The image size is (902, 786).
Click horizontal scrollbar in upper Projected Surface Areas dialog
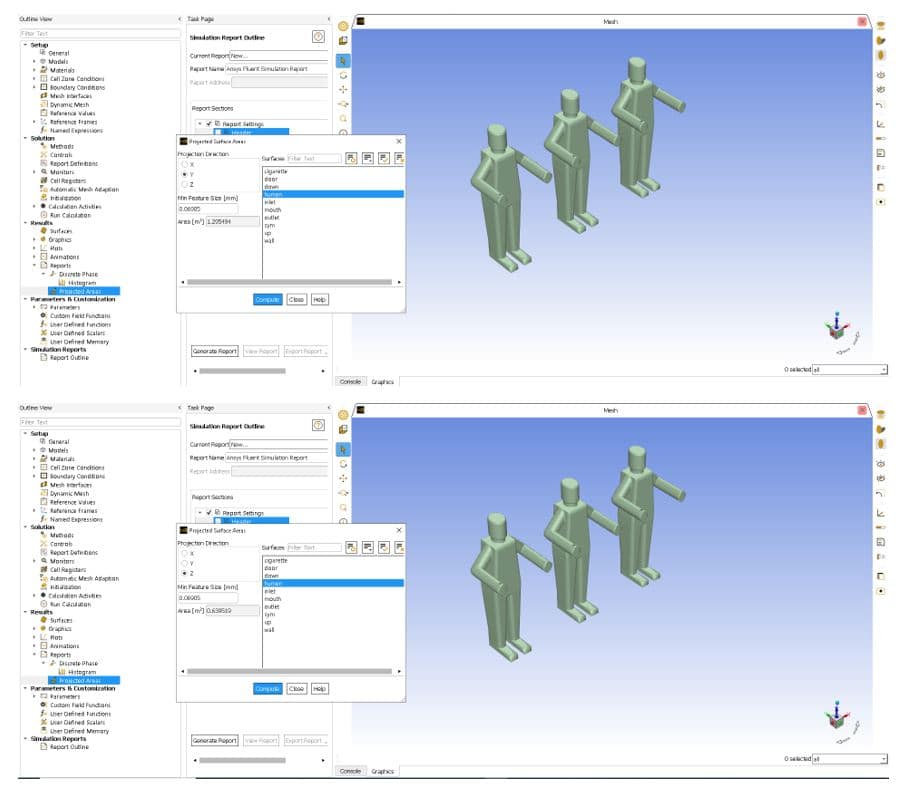tap(290, 282)
